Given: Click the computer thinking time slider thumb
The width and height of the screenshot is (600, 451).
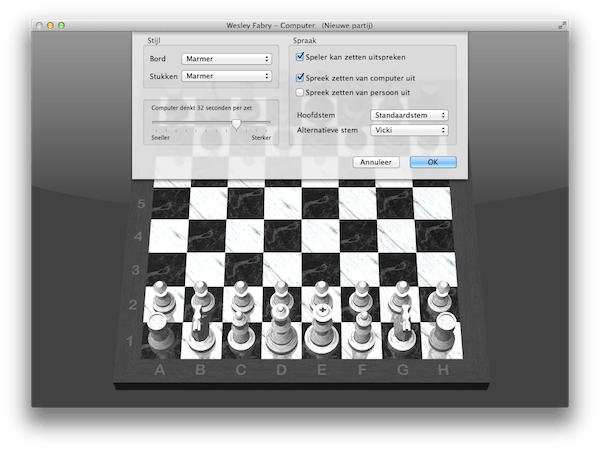Looking at the screenshot, I should point(236,124).
